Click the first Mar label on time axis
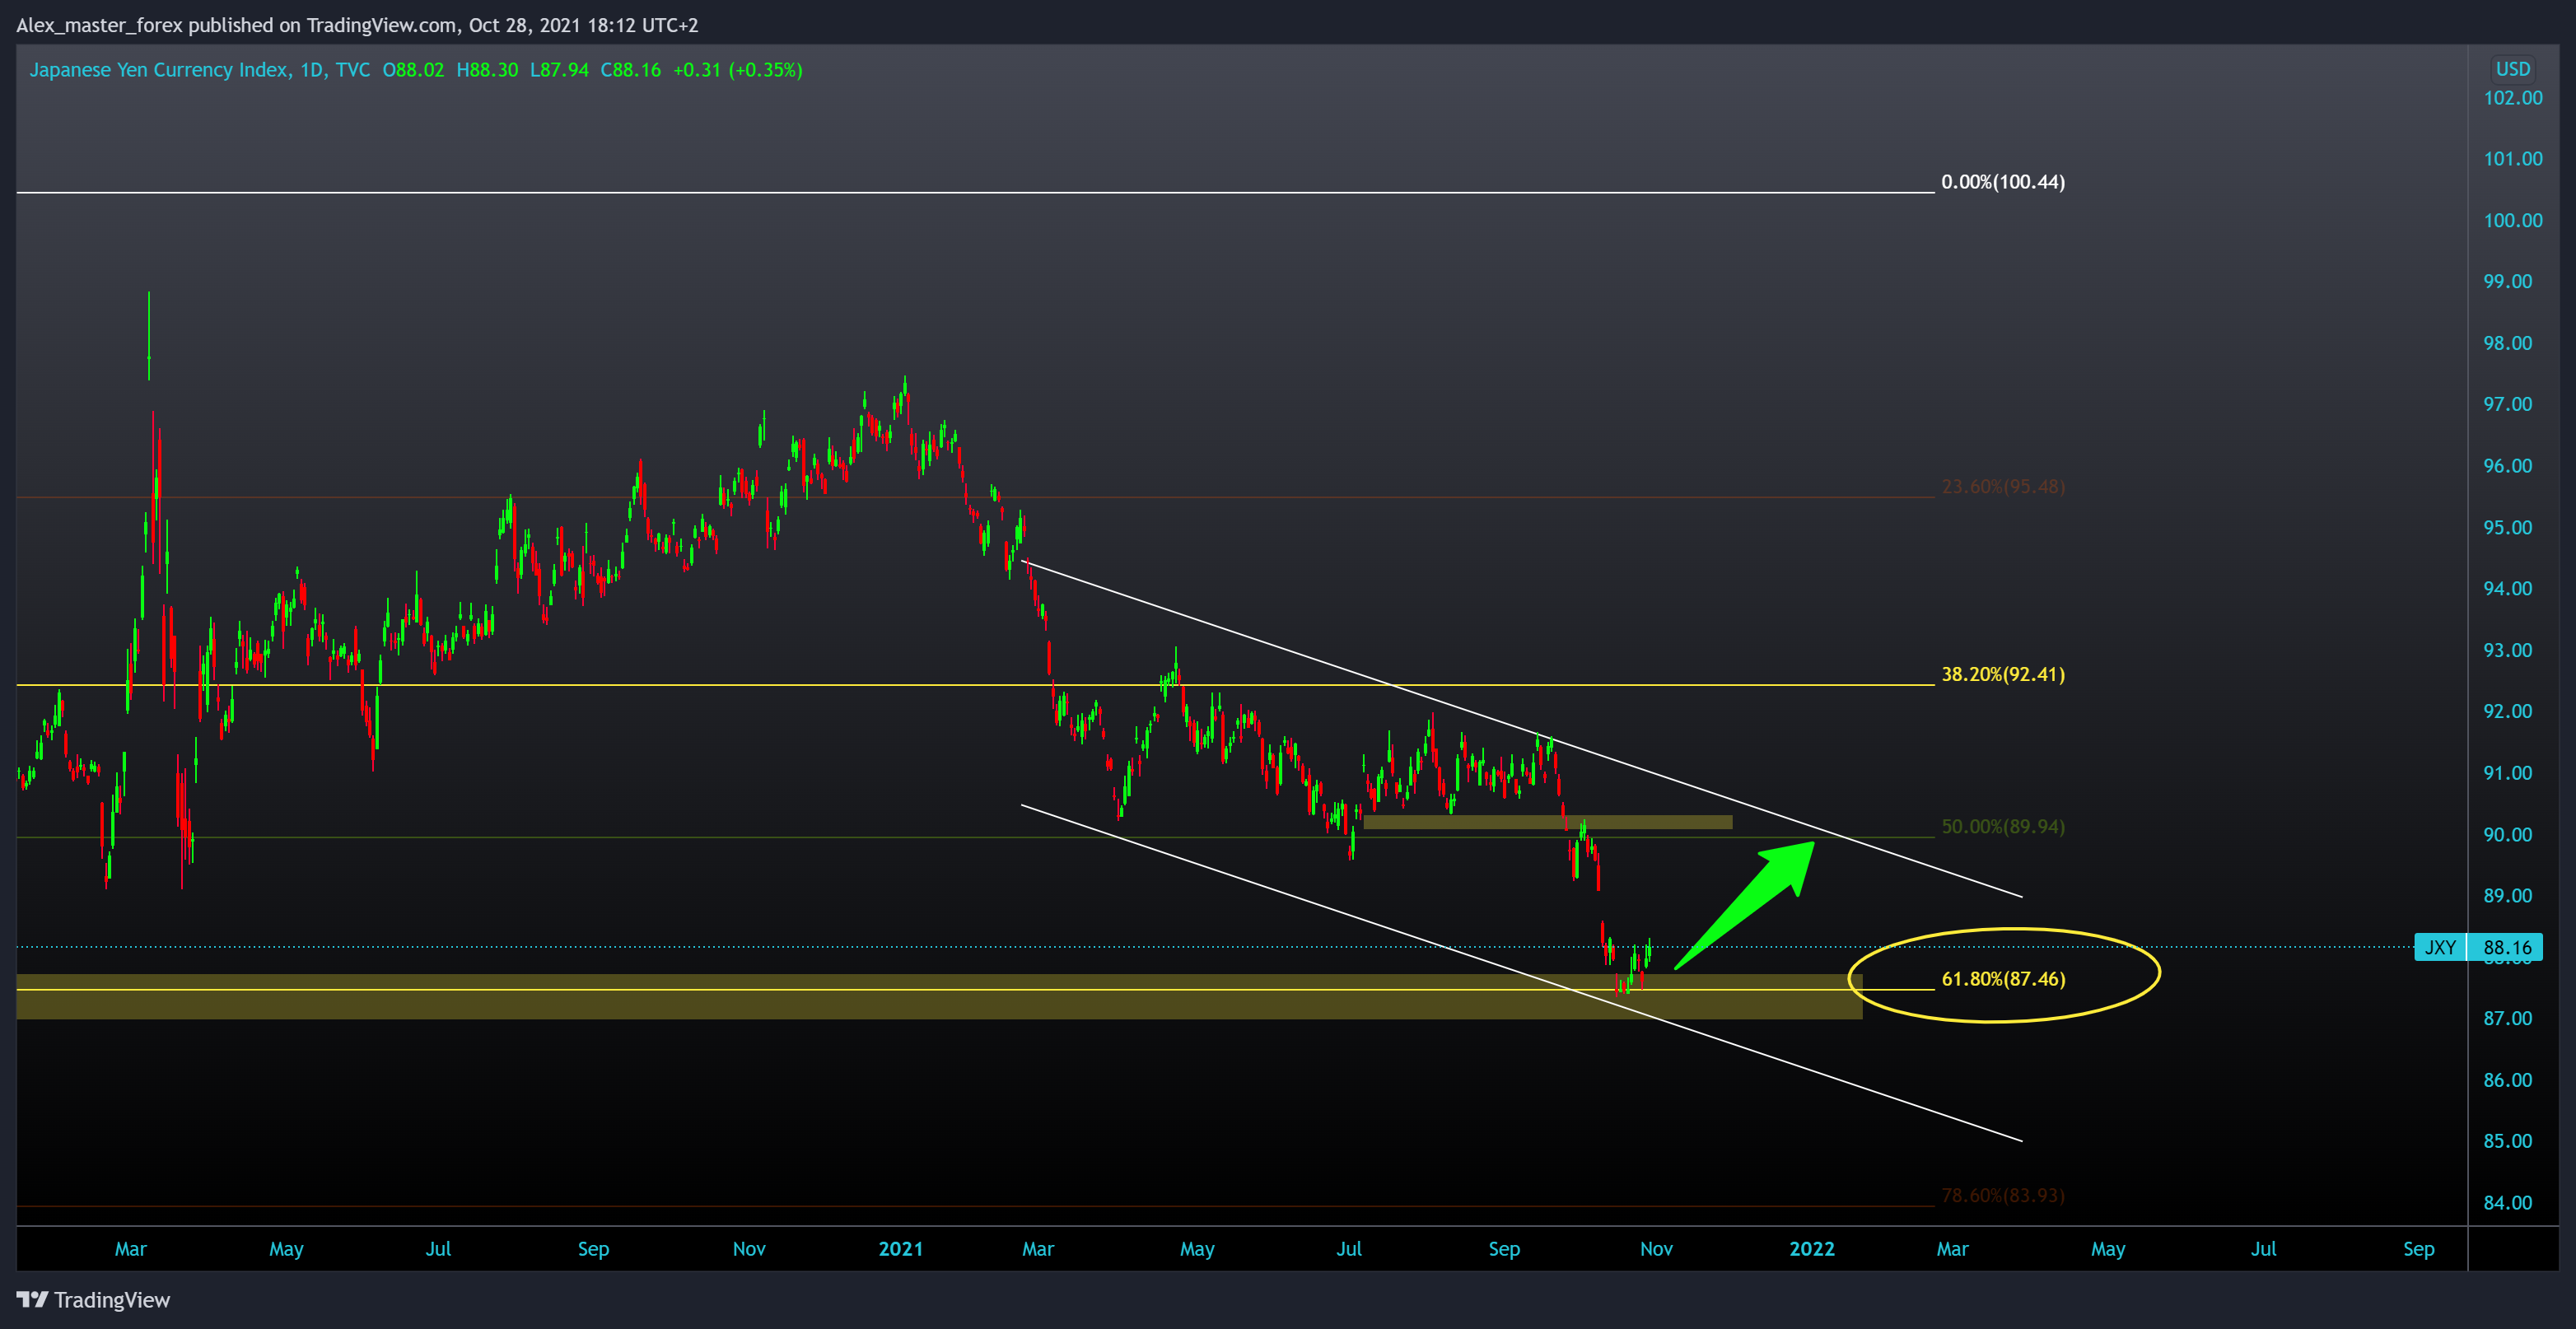 (131, 1249)
